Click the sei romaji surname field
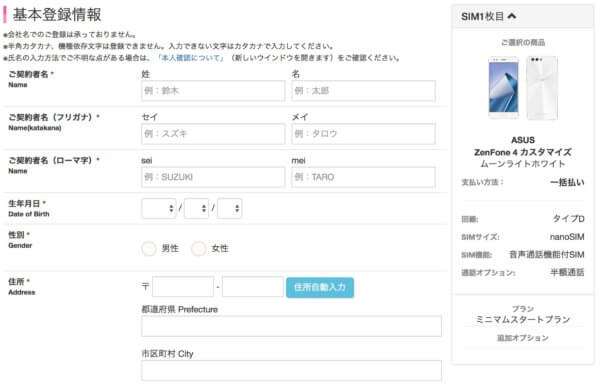Image resolution: width=600 pixels, height=391 pixels. tap(213, 177)
